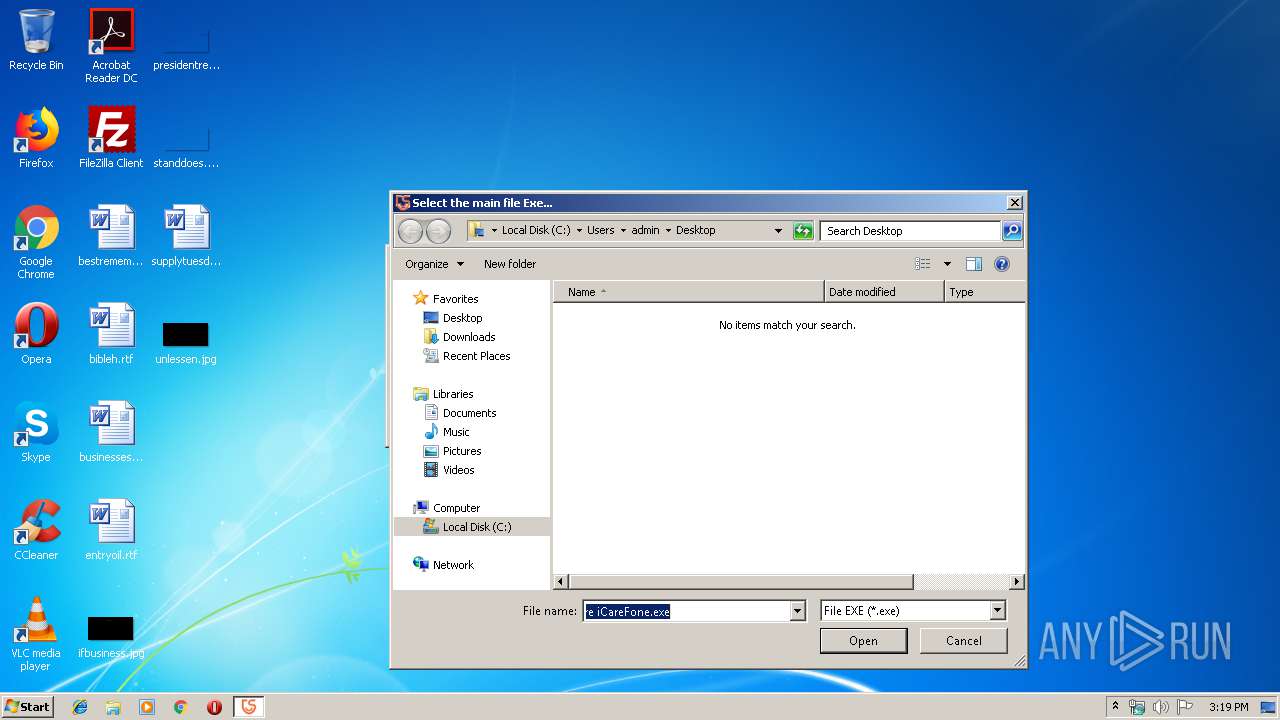1280x720 pixels.
Task: Open Windows Media Player from taskbar
Action: 147,707
